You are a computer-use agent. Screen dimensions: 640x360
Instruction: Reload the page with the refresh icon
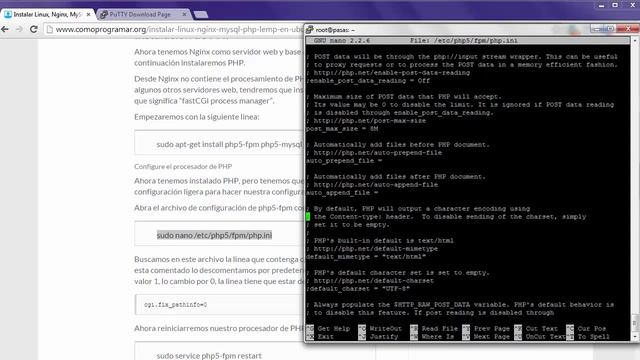click(x=34, y=29)
